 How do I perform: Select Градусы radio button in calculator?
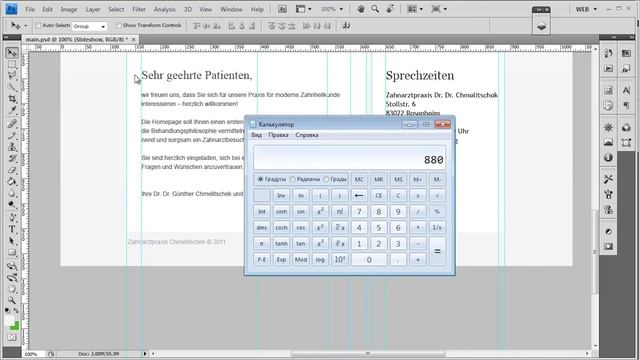point(260,179)
